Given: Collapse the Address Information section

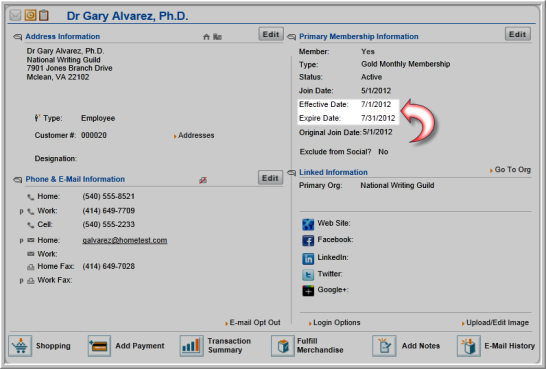Looking at the screenshot, I should (x=17, y=37).
